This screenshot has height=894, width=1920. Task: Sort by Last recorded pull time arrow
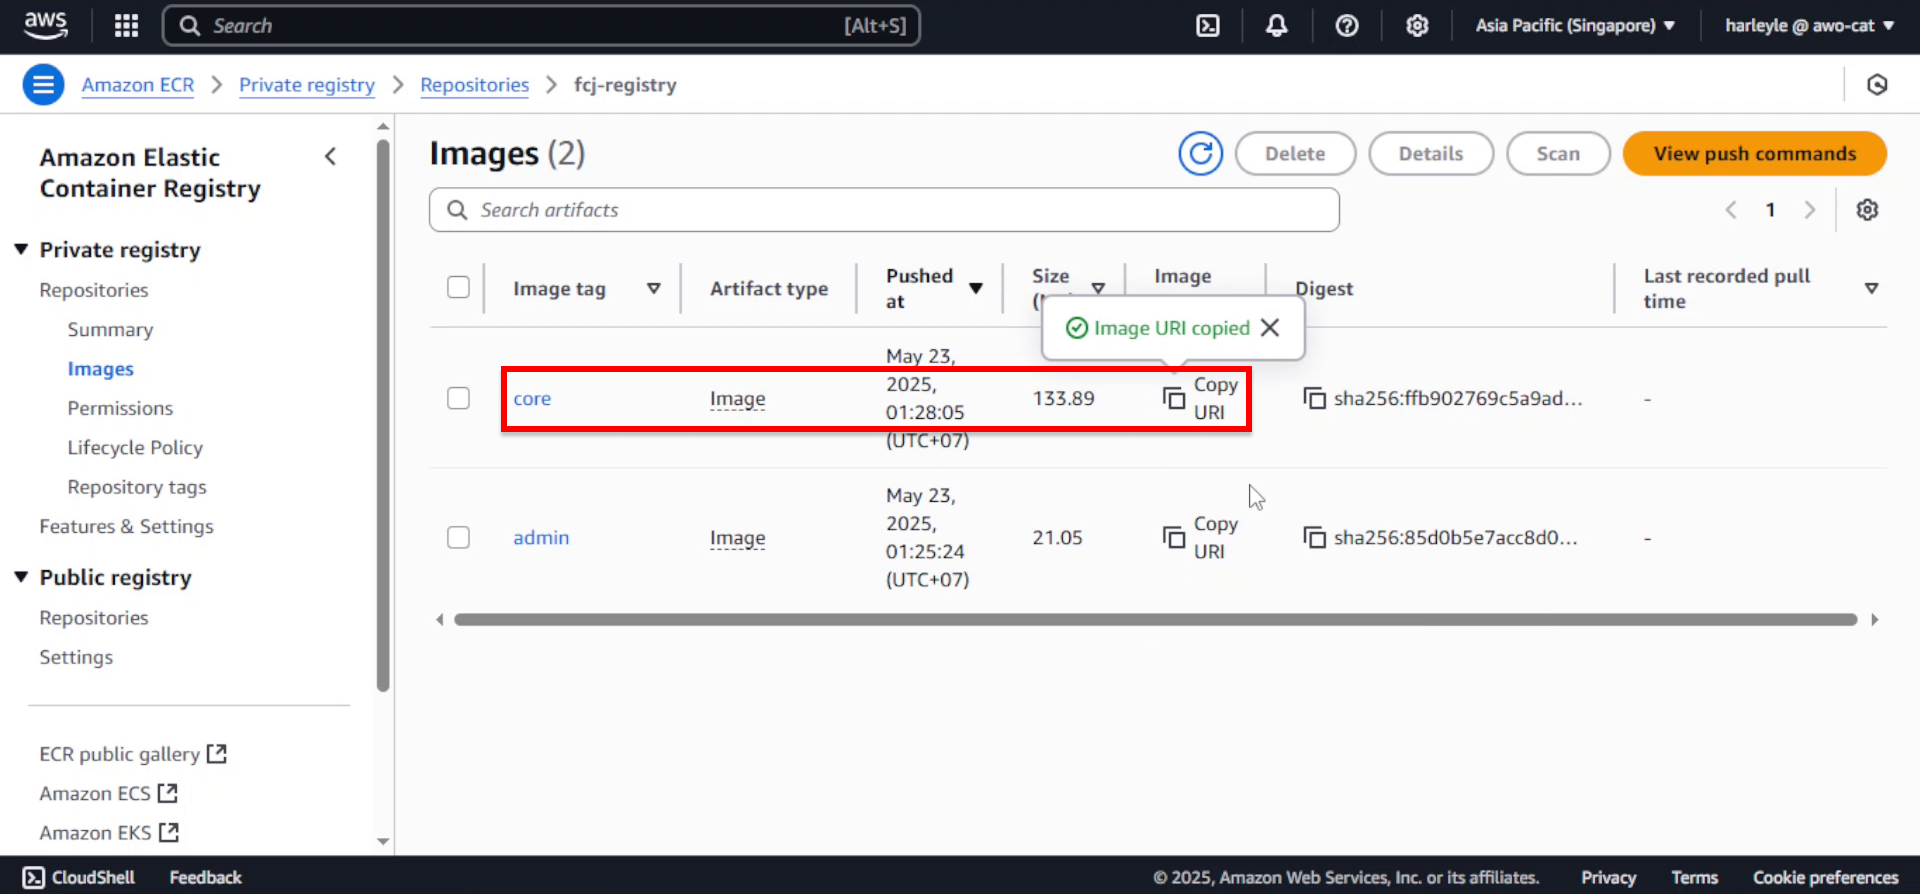pyautogui.click(x=1871, y=288)
